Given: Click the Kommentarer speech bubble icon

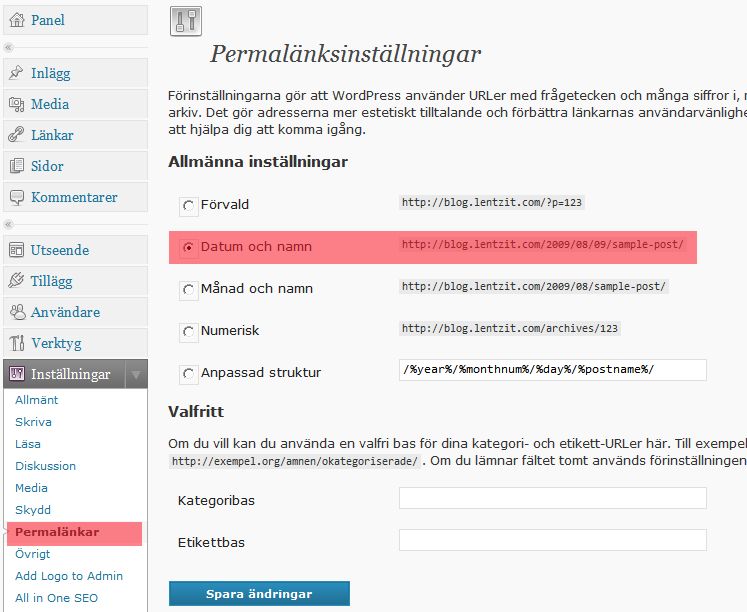Looking at the screenshot, I should 16,197.
